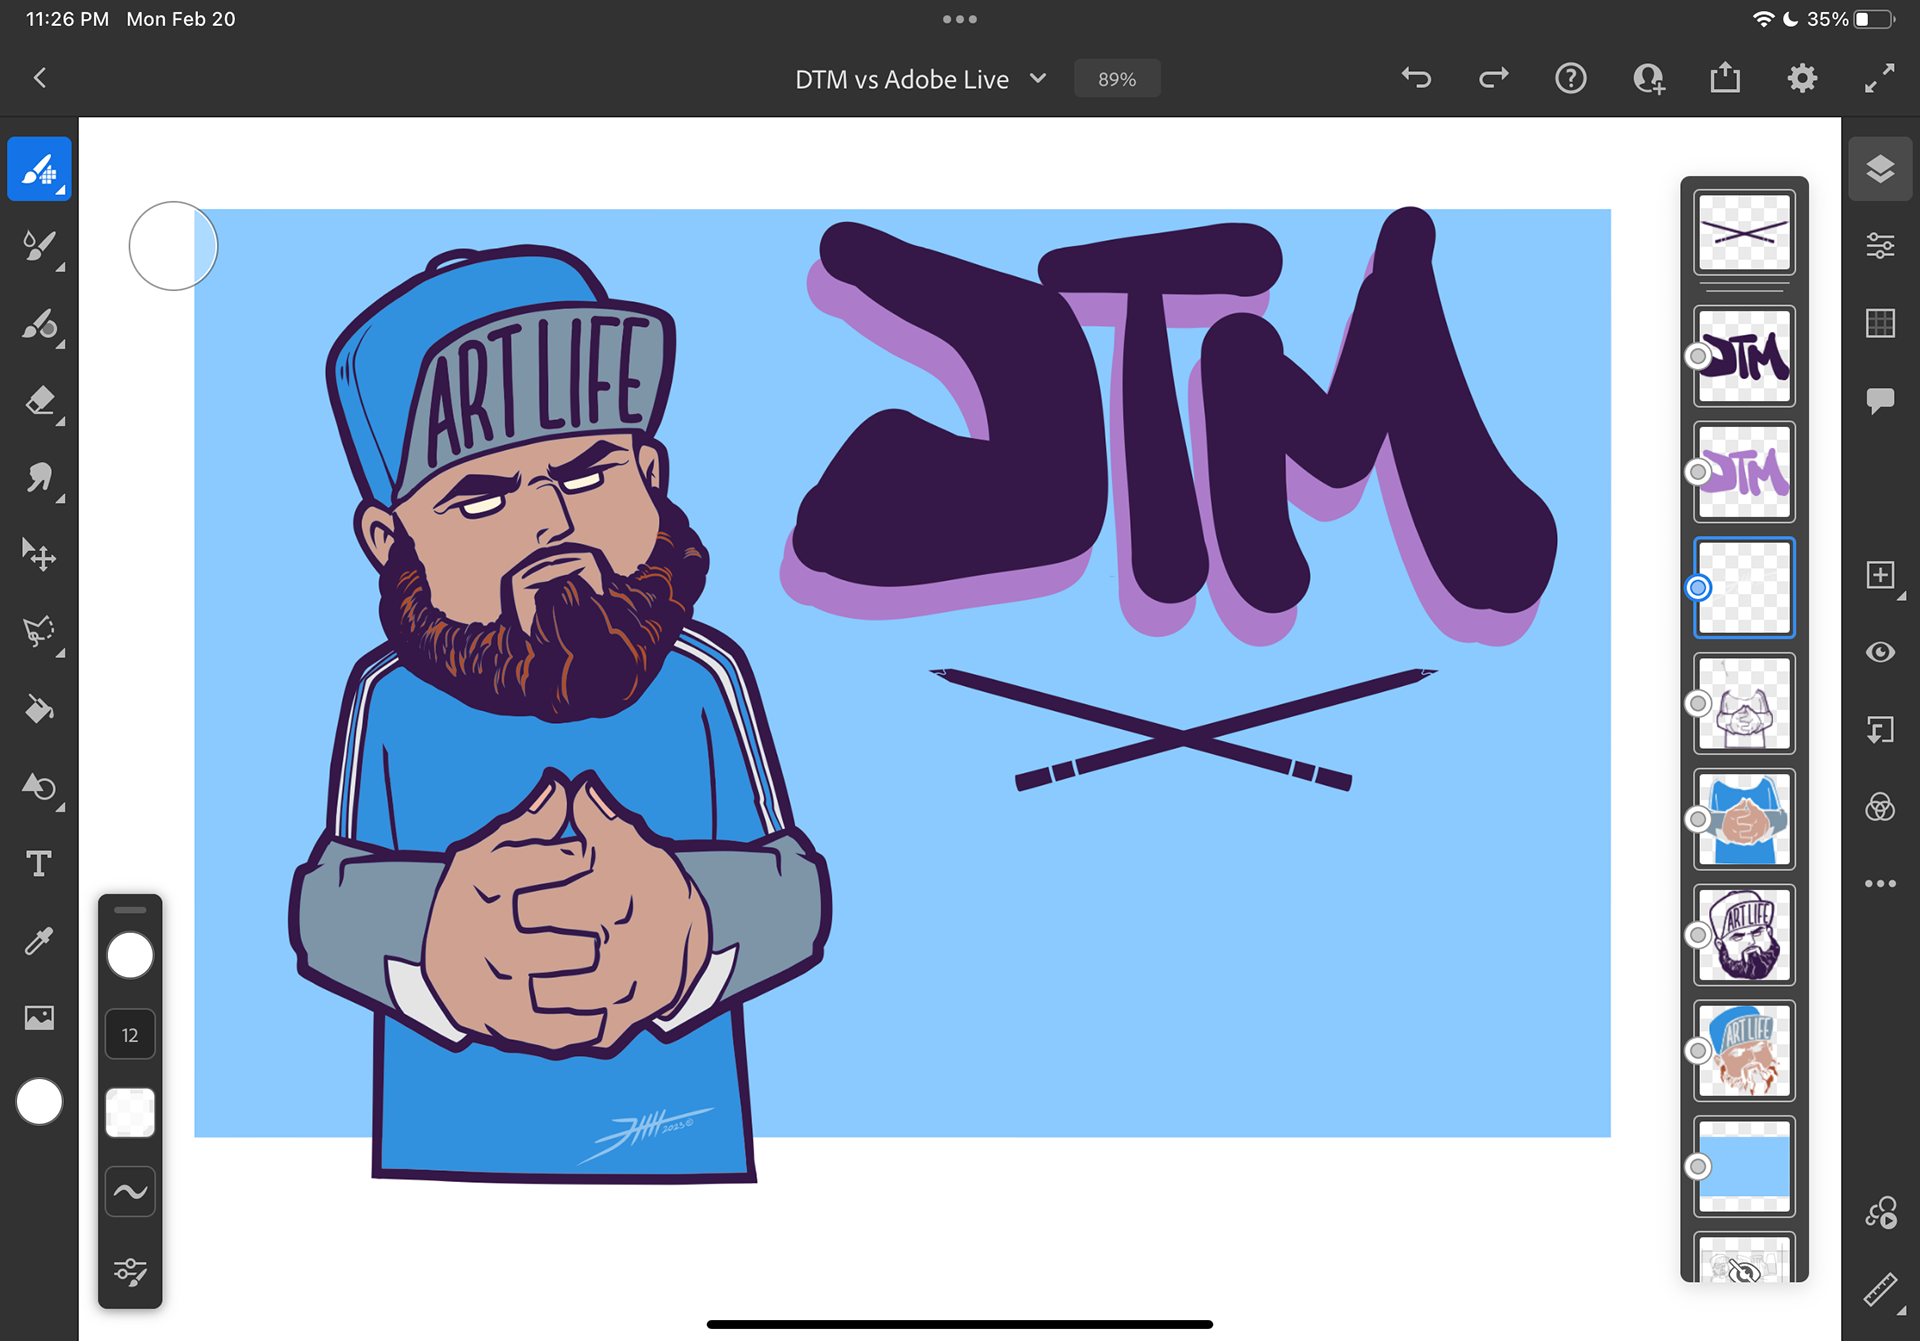Open the share and export menu
This screenshot has width=1920, height=1341.
[x=1725, y=78]
